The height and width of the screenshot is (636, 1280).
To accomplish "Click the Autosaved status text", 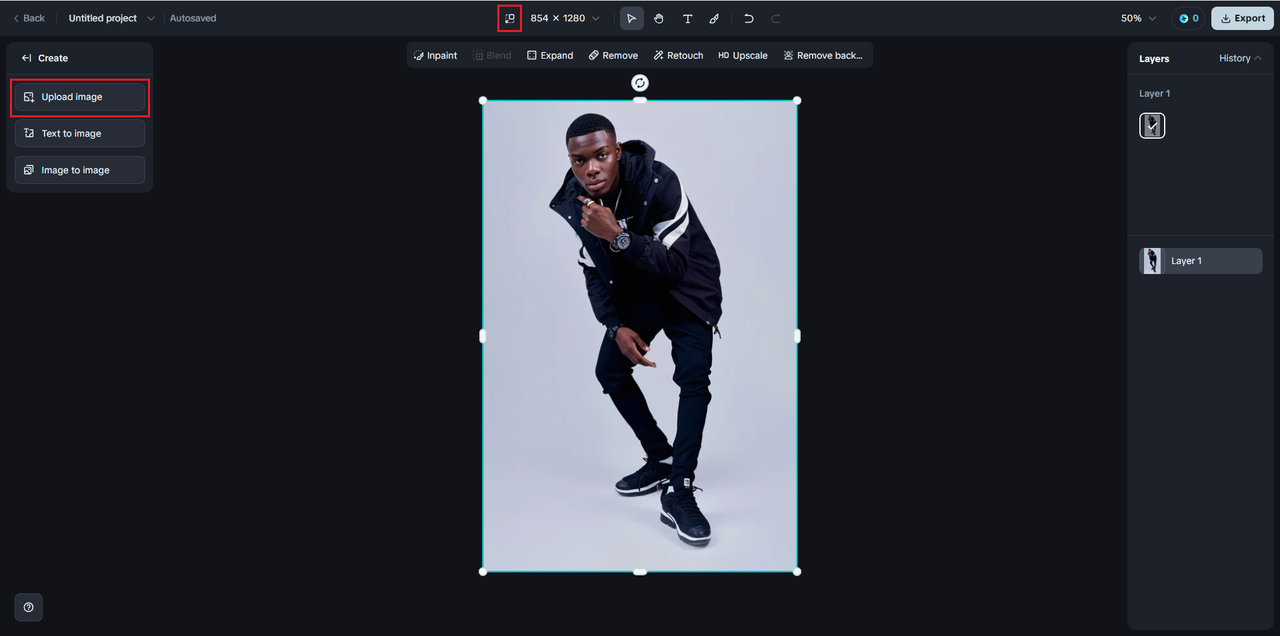I will click(193, 18).
